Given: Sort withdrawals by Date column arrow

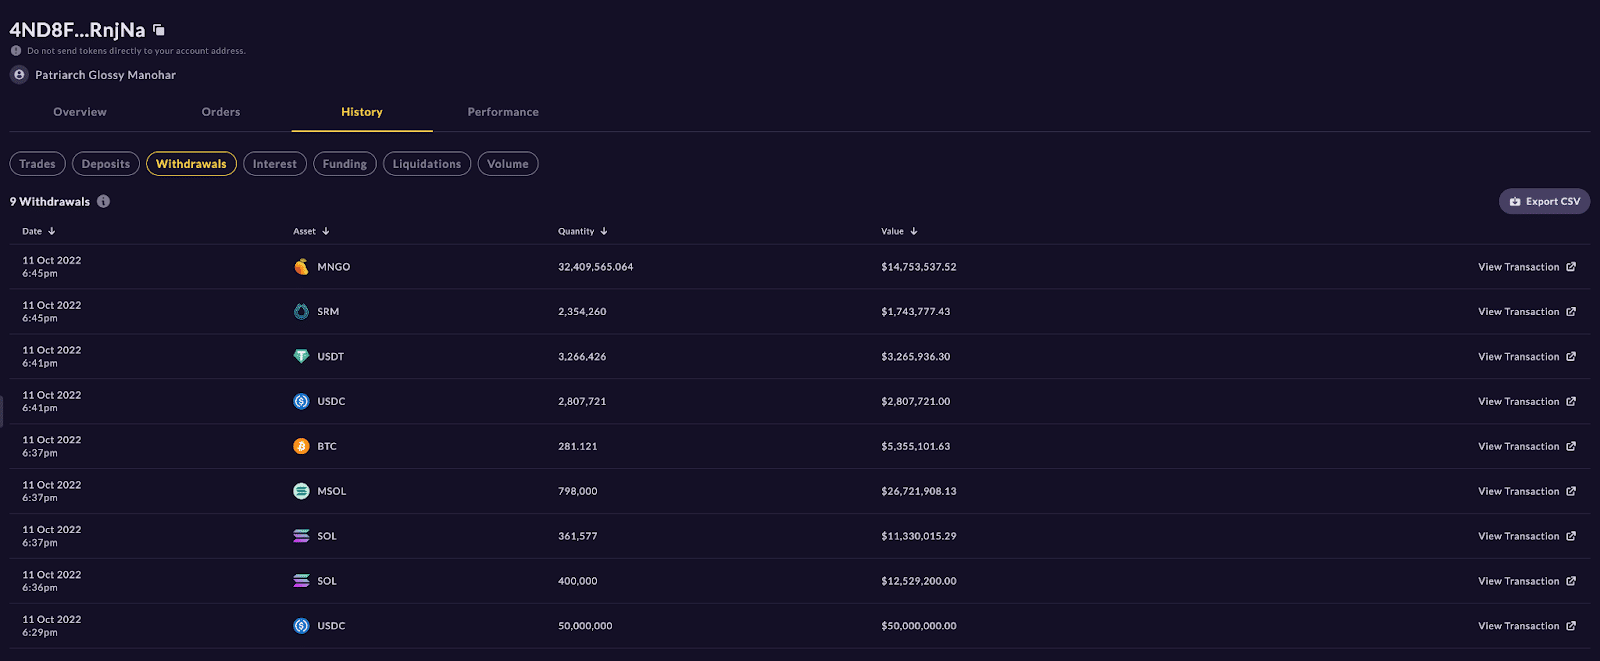Looking at the screenshot, I should tap(52, 231).
